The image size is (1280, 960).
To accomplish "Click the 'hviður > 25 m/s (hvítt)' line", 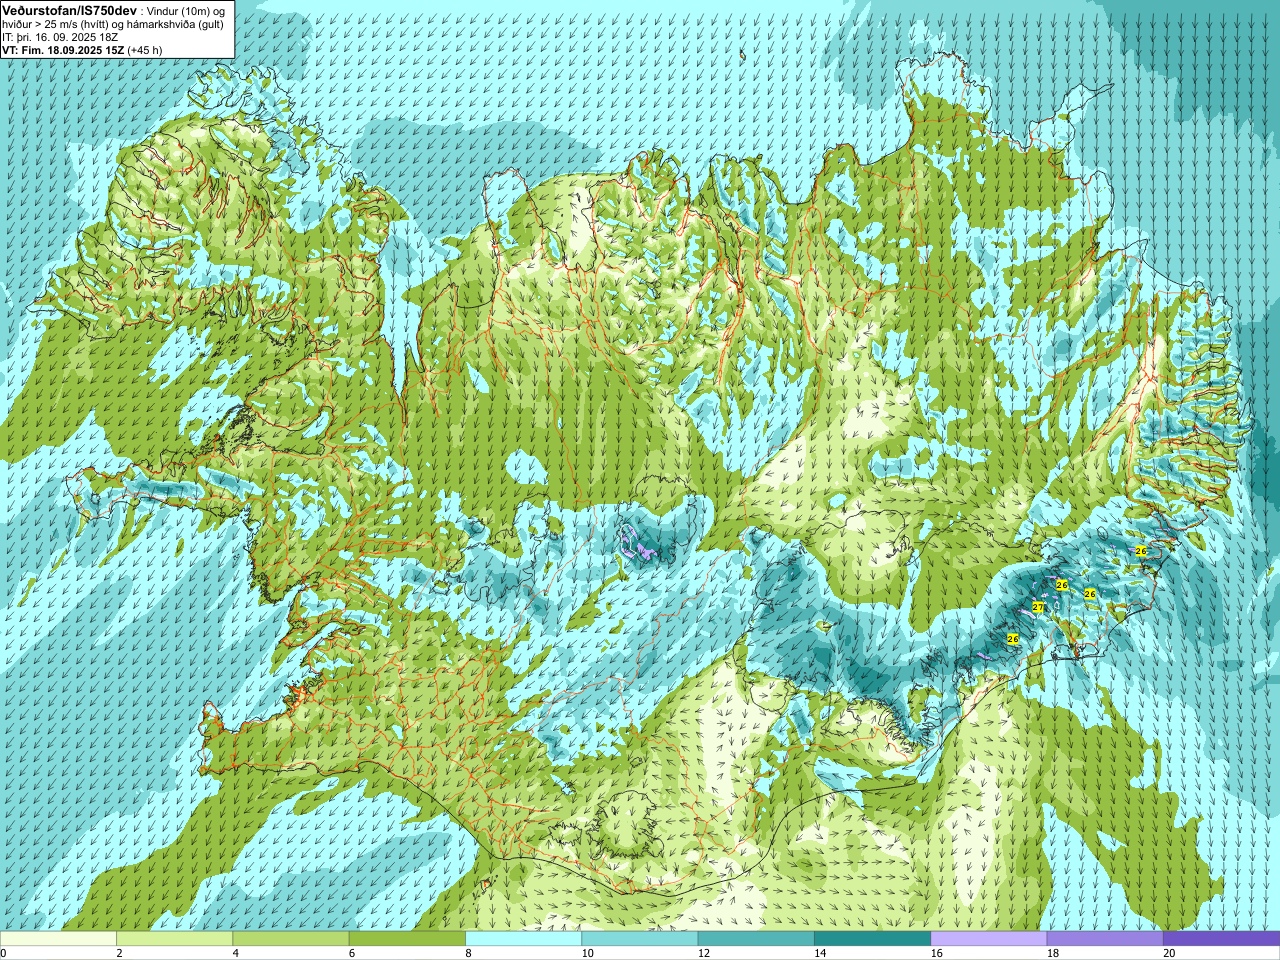I will pos(56,24).
